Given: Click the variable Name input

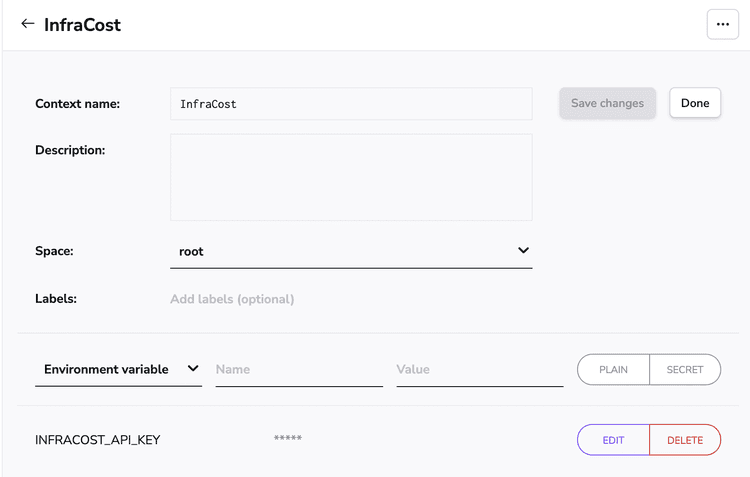Looking at the screenshot, I should pyautogui.click(x=299, y=369).
